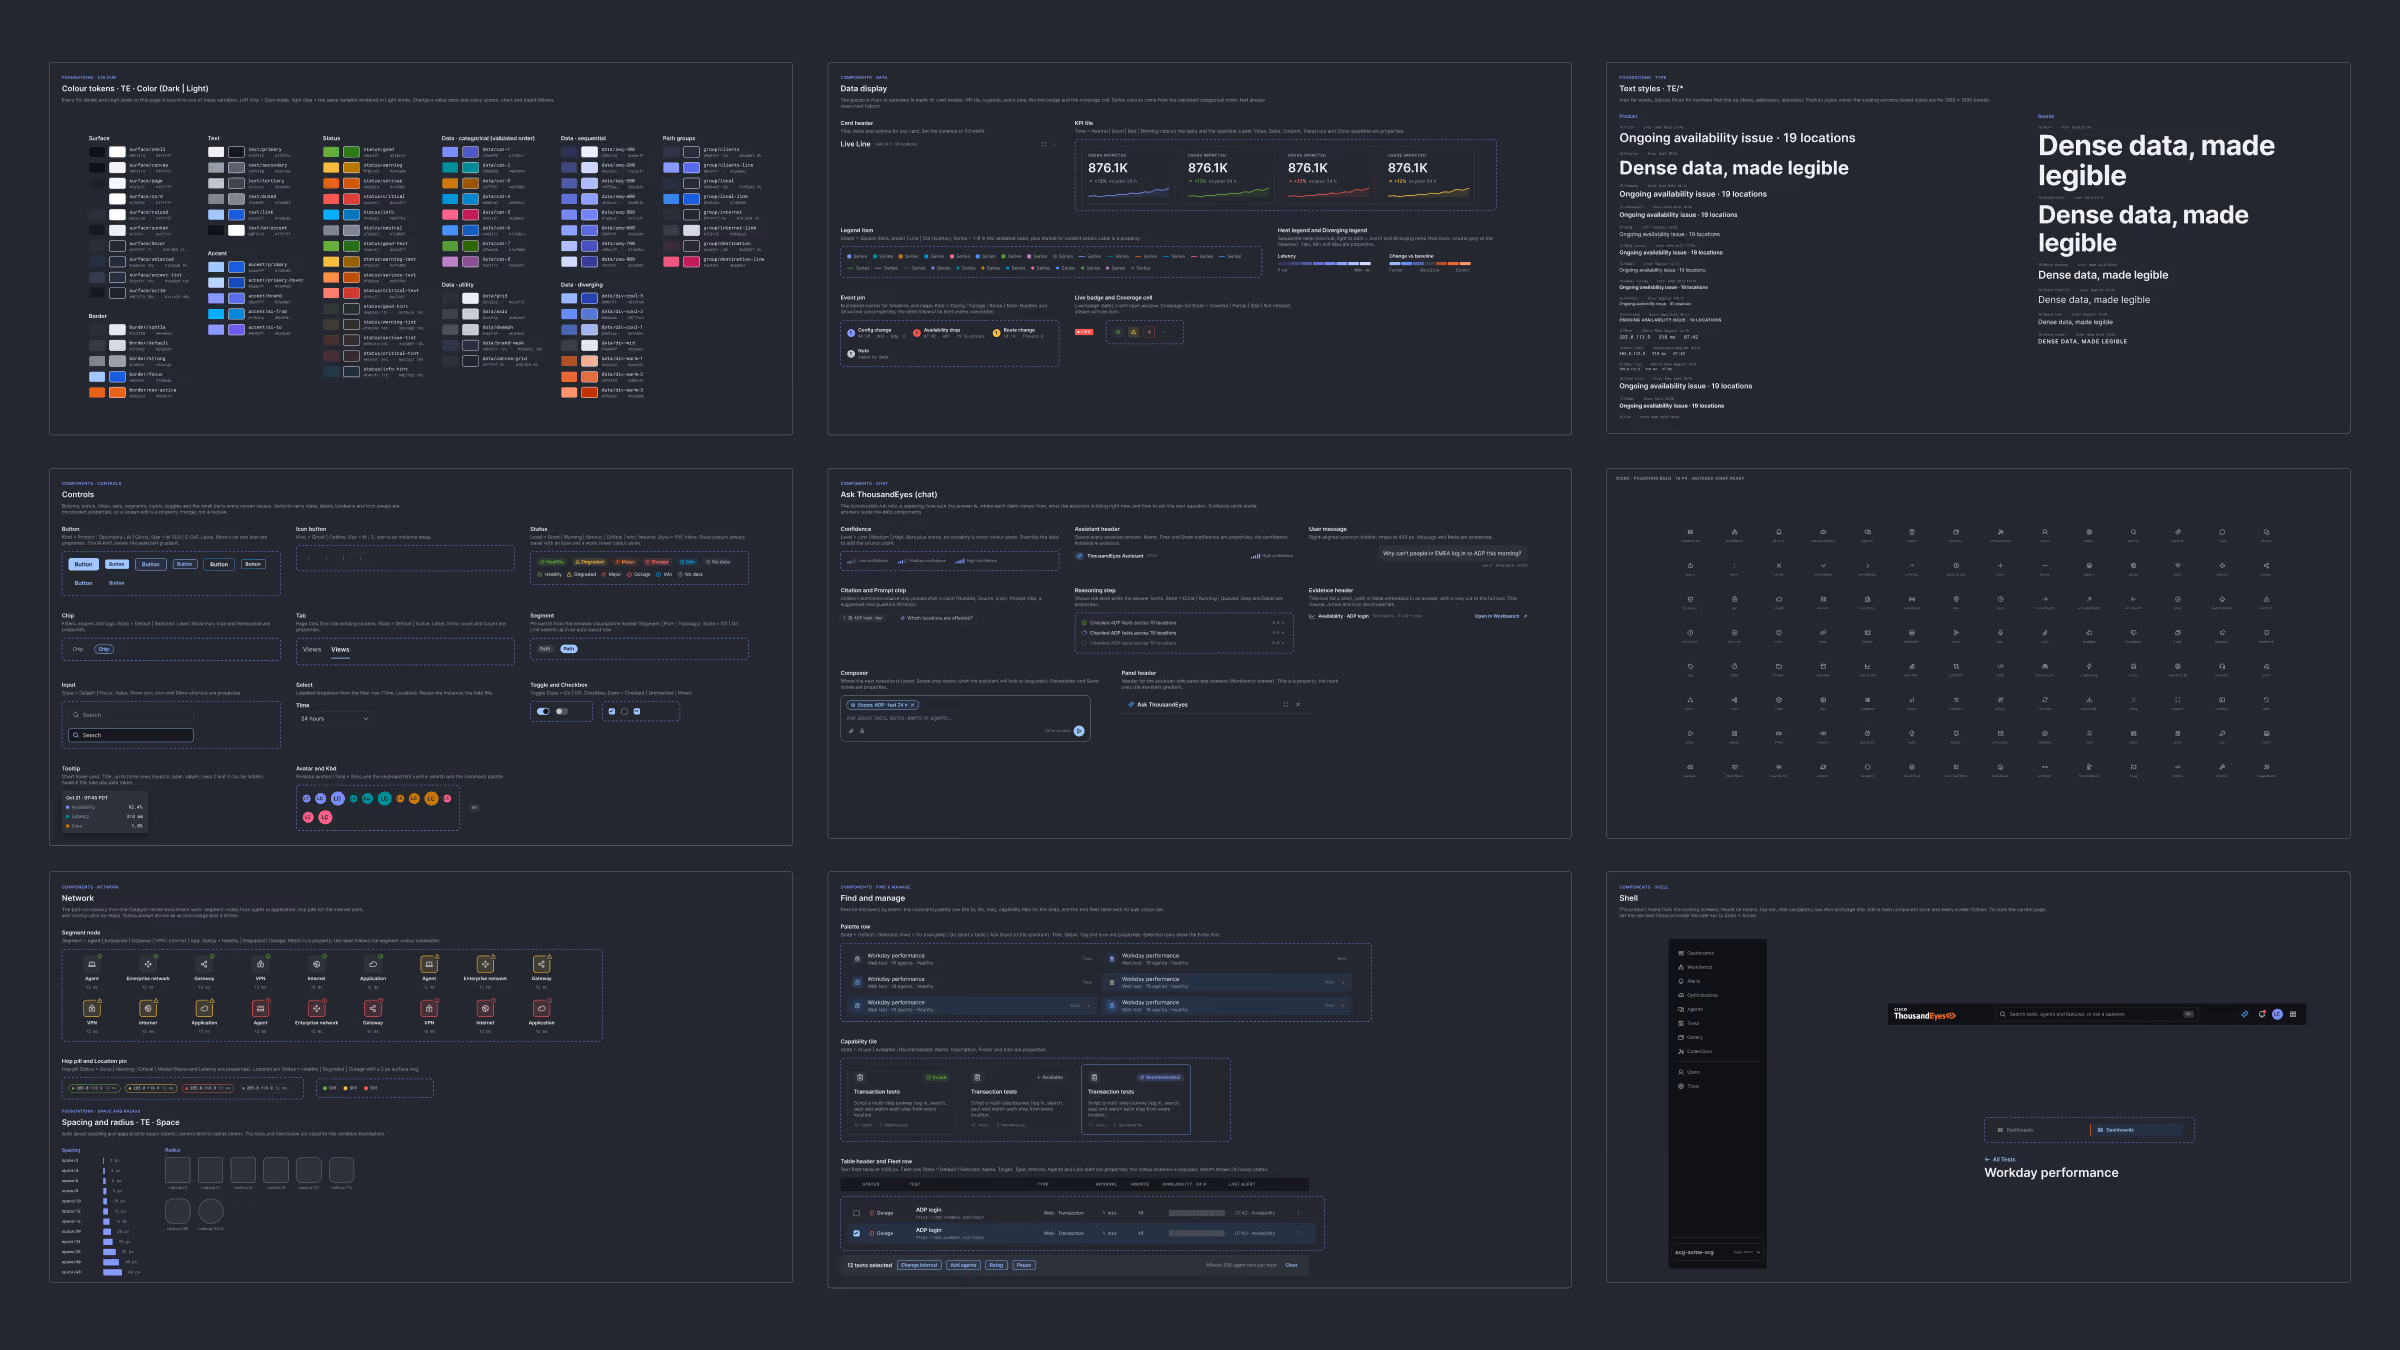Click Clear in the bulk action bar
The width and height of the screenshot is (2400, 1350).
1291,1265
